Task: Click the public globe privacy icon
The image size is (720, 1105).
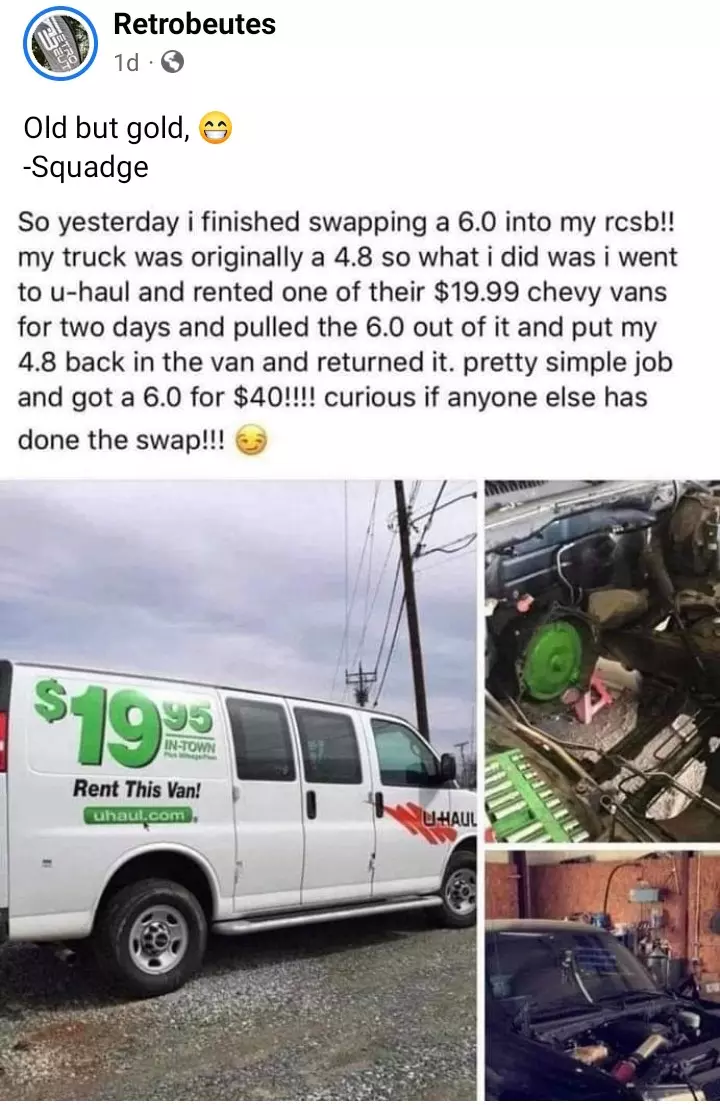Action: (x=173, y=63)
